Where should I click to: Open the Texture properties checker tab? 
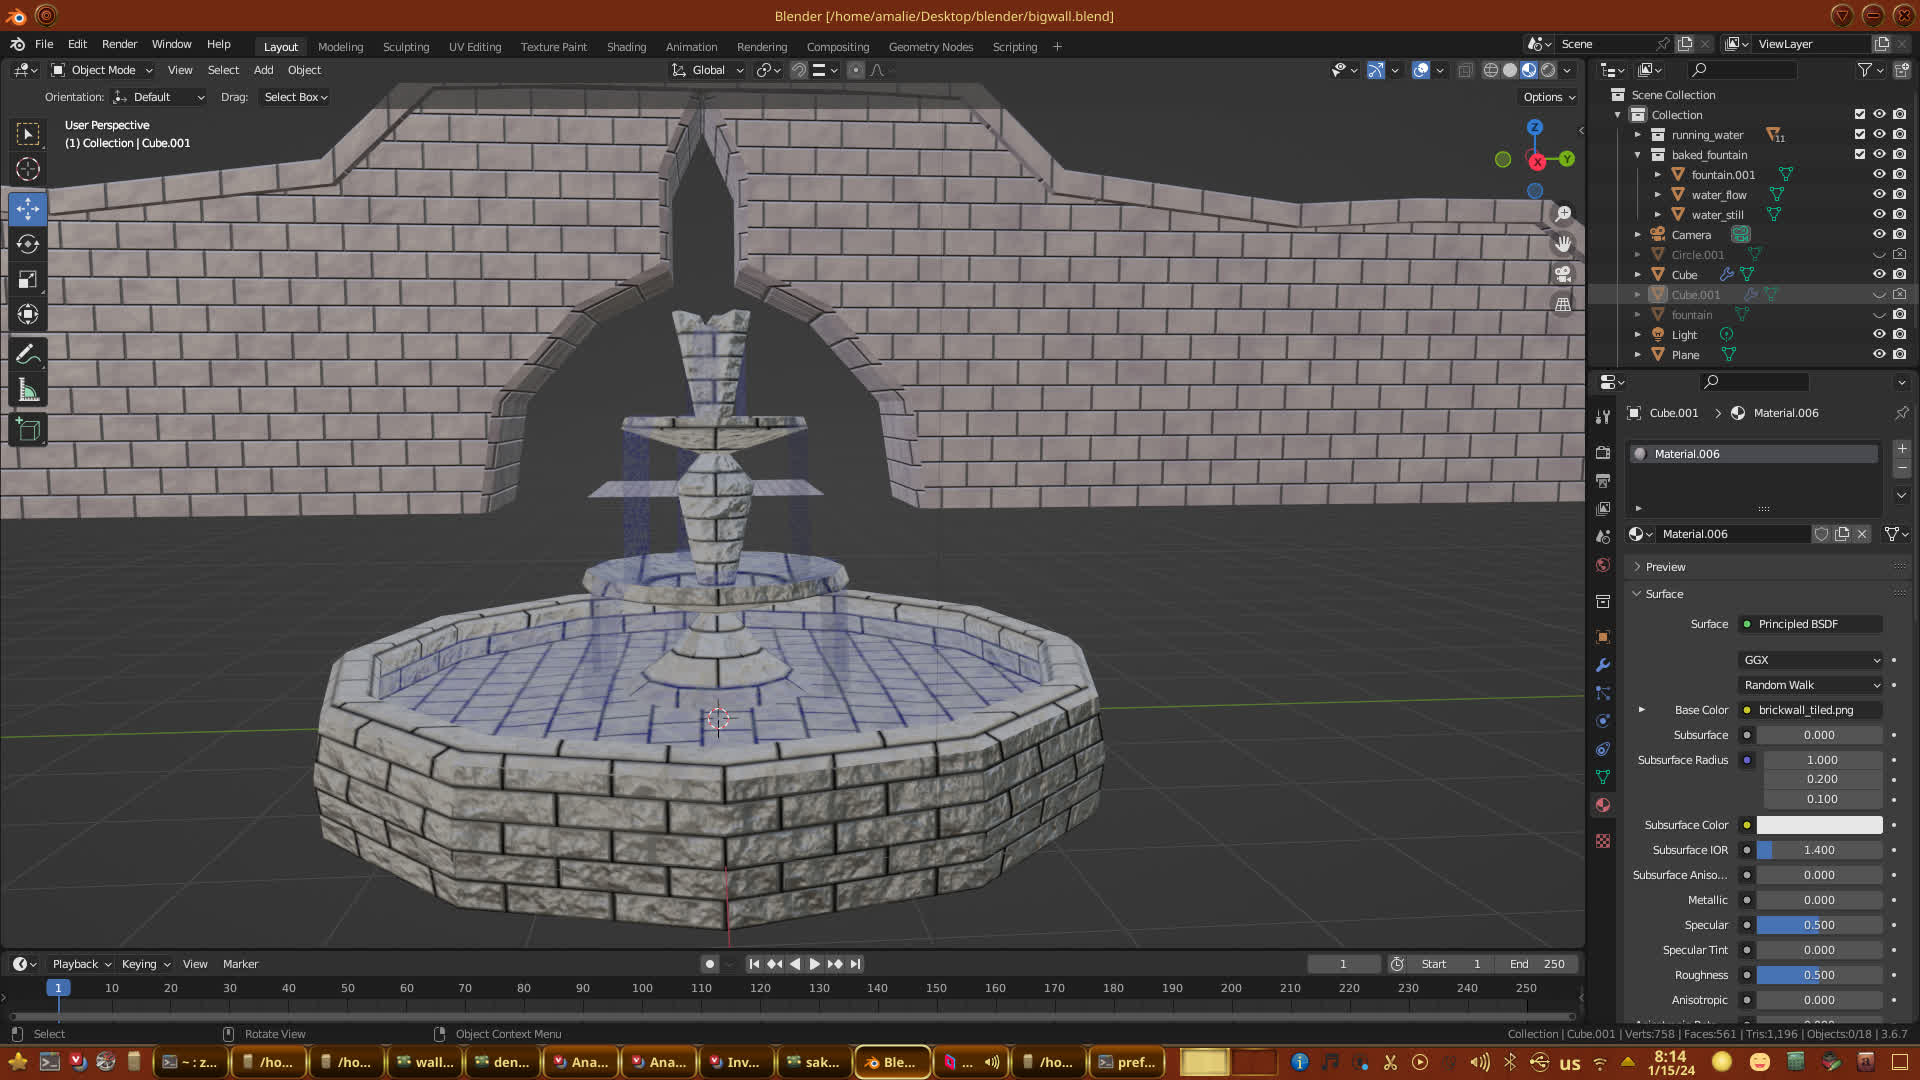point(1603,841)
